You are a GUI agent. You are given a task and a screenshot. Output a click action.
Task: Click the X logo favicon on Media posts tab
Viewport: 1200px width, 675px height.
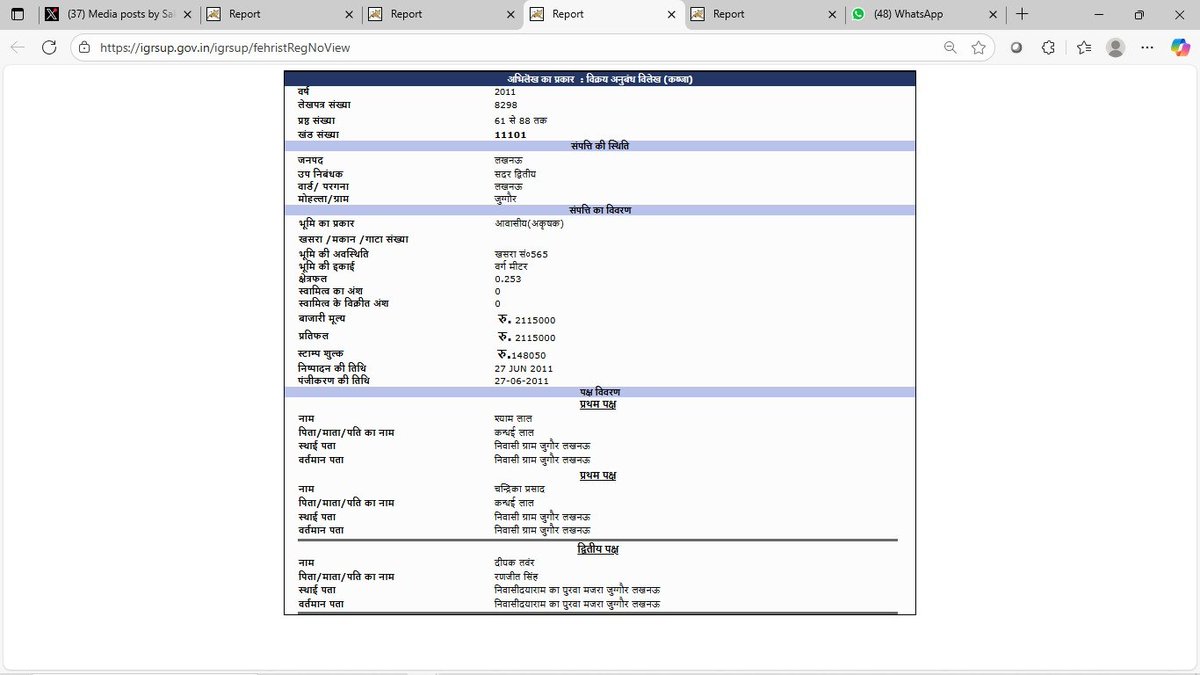51,14
